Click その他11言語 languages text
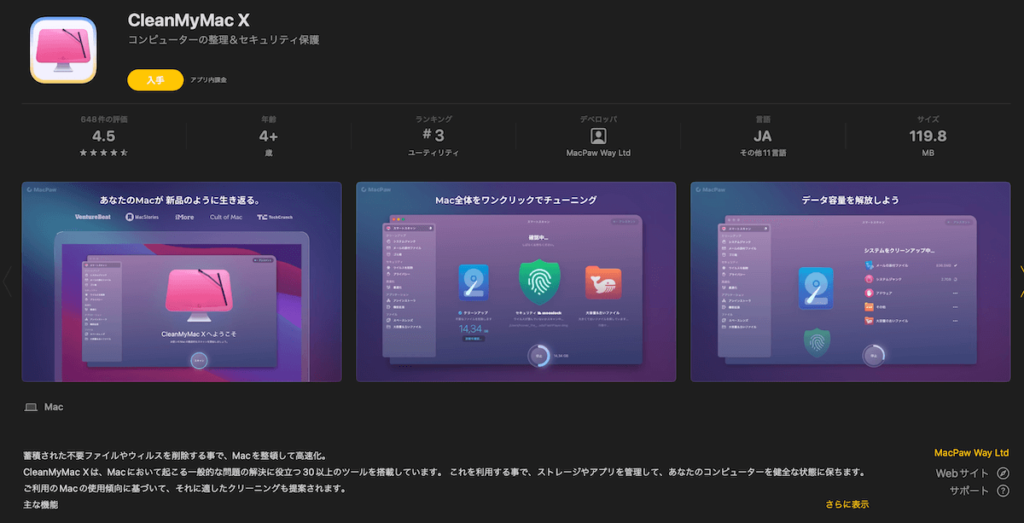The height and width of the screenshot is (523, 1024). pyautogui.click(x=762, y=153)
